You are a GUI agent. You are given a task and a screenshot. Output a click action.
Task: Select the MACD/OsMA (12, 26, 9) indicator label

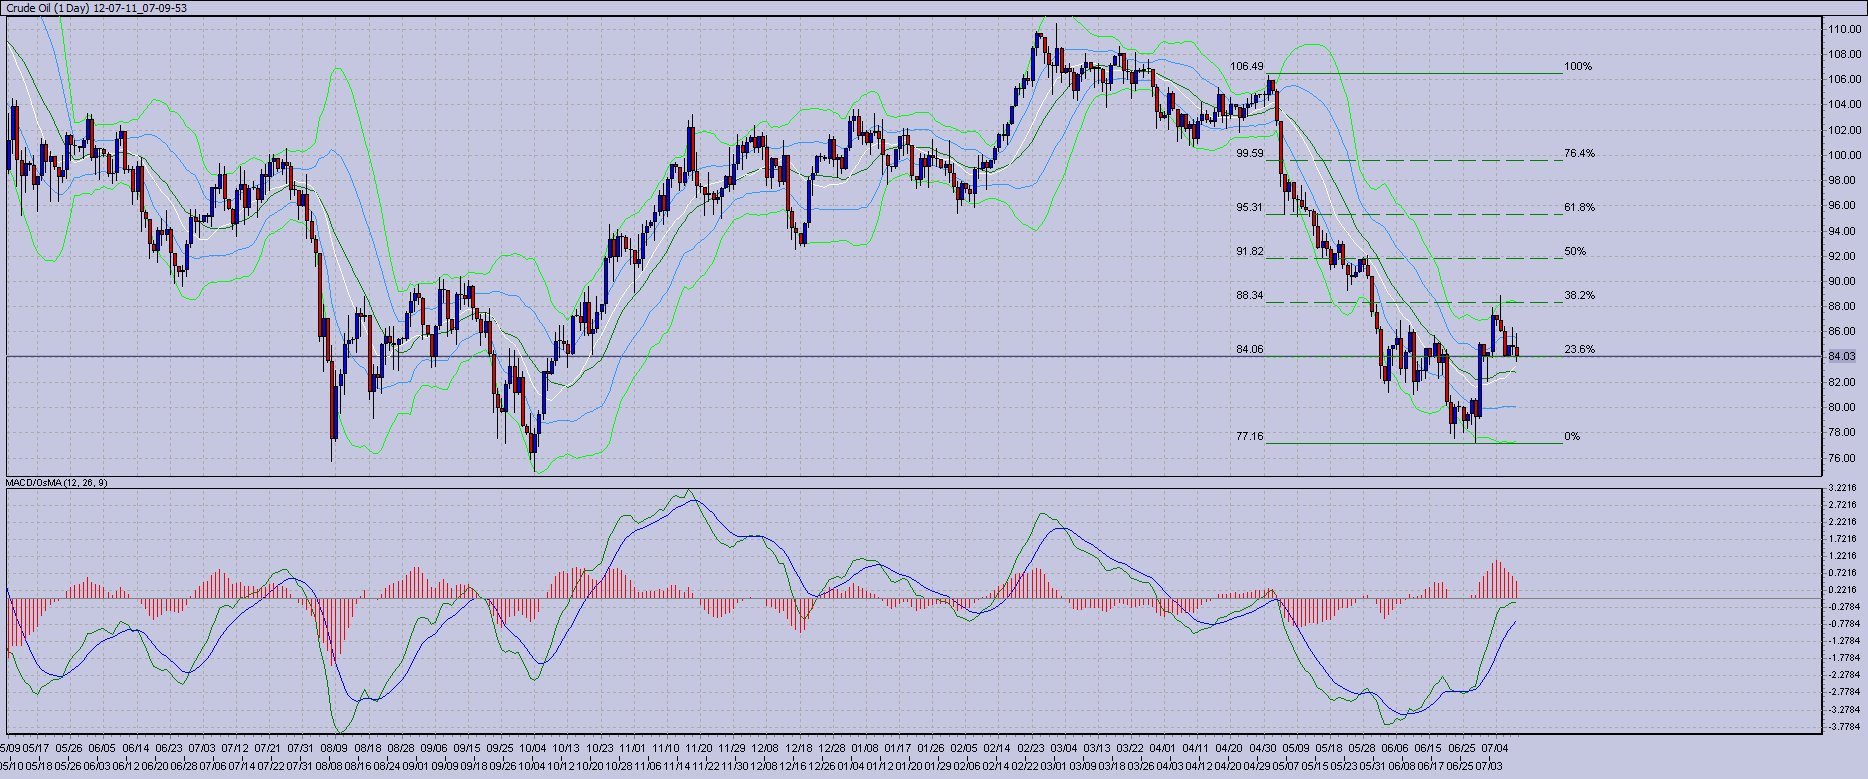coord(57,483)
